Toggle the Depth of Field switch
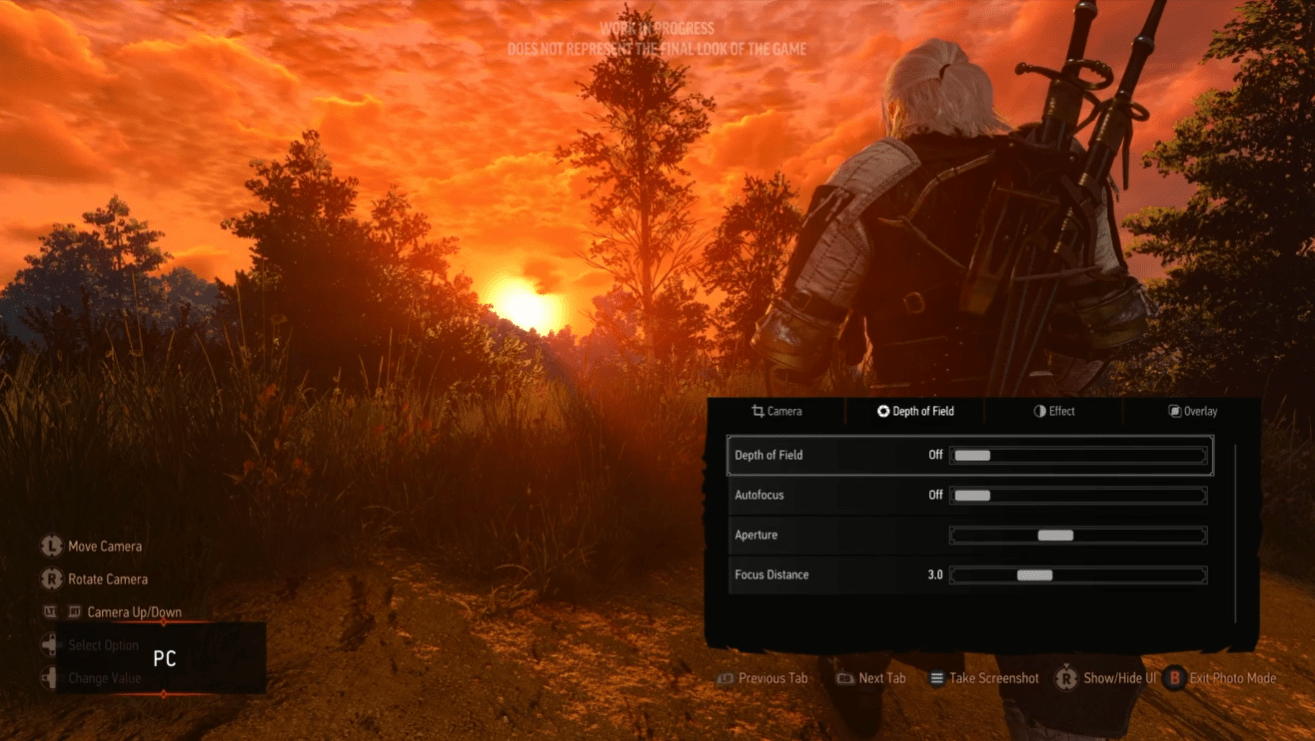1315x741 pixels. point(1078,455)
